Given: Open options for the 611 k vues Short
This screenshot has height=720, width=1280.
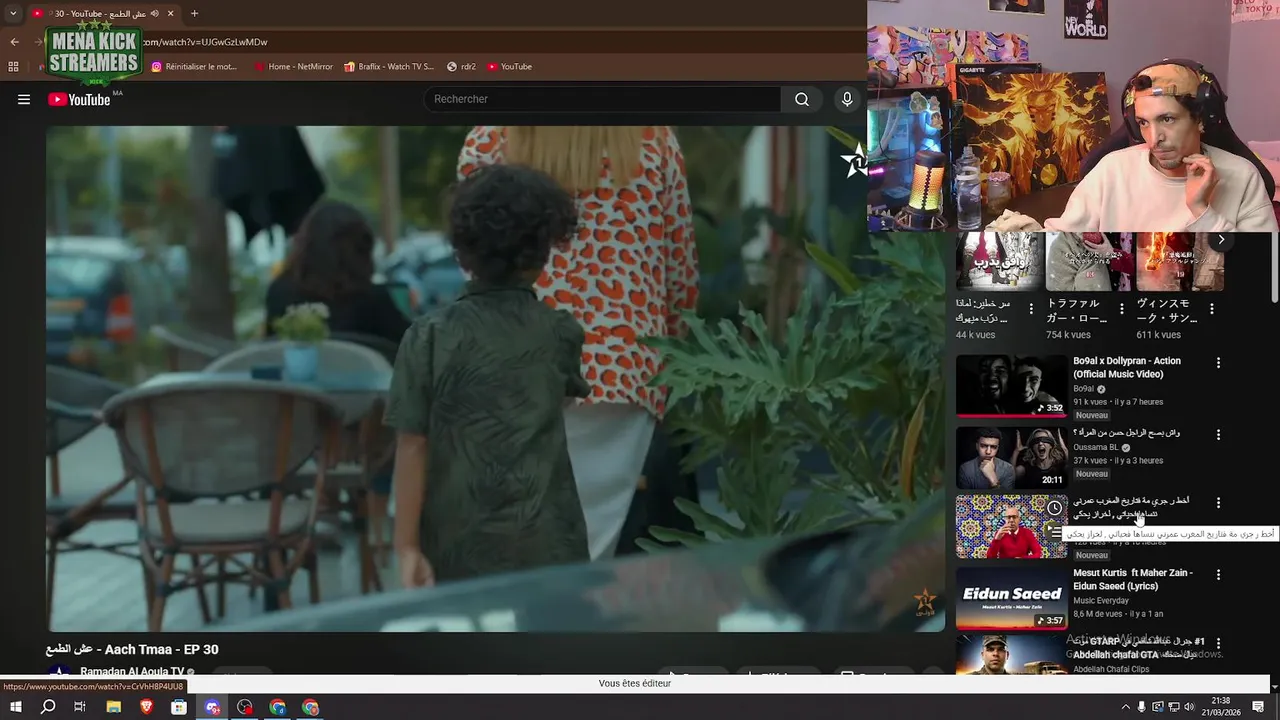Looking at the screenshot, I should (1211, 309).
